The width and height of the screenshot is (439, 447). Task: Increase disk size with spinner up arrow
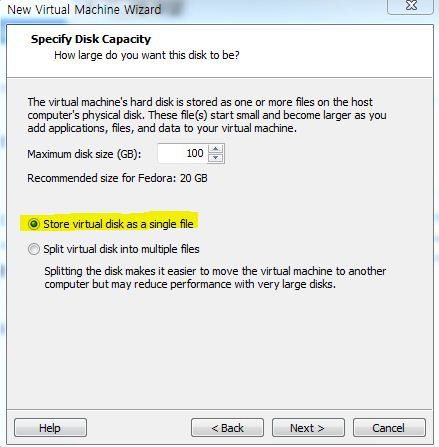tap(215, 149)
